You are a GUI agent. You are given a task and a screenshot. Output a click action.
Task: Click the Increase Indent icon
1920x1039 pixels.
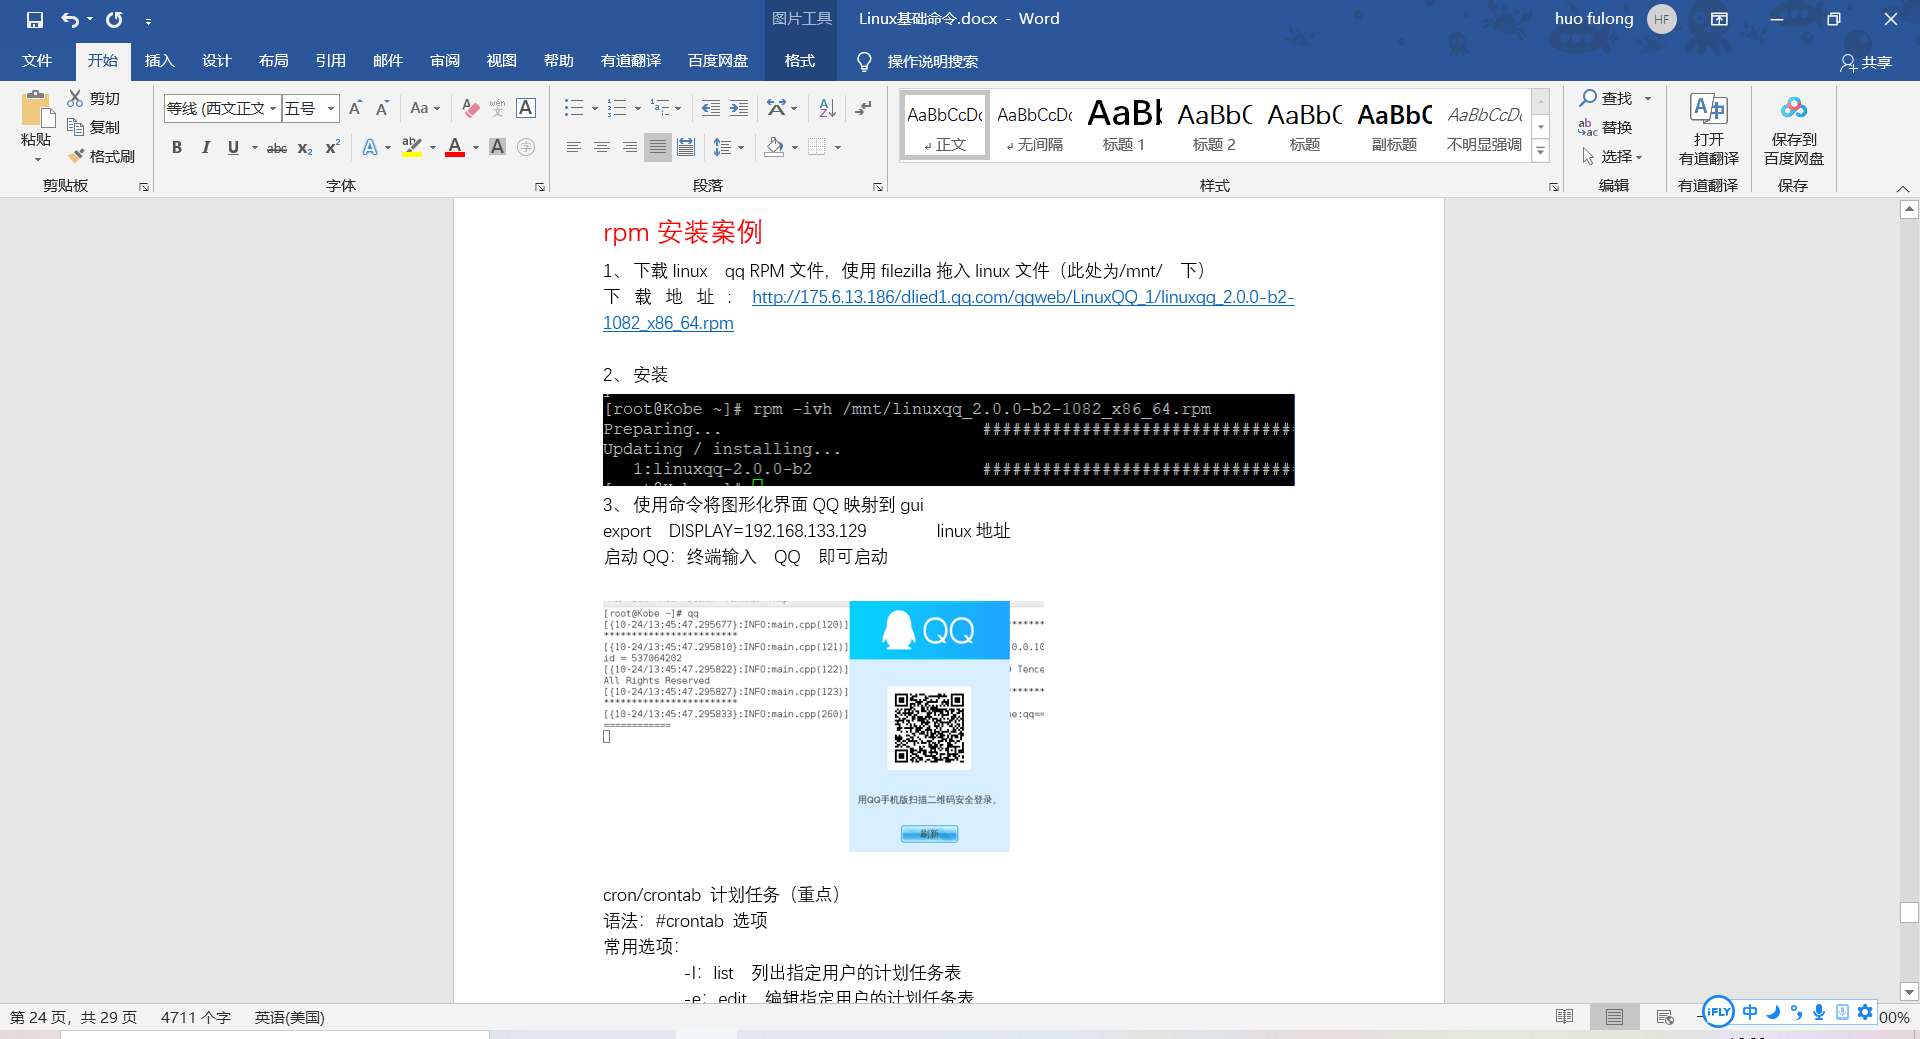click(738, 108)
